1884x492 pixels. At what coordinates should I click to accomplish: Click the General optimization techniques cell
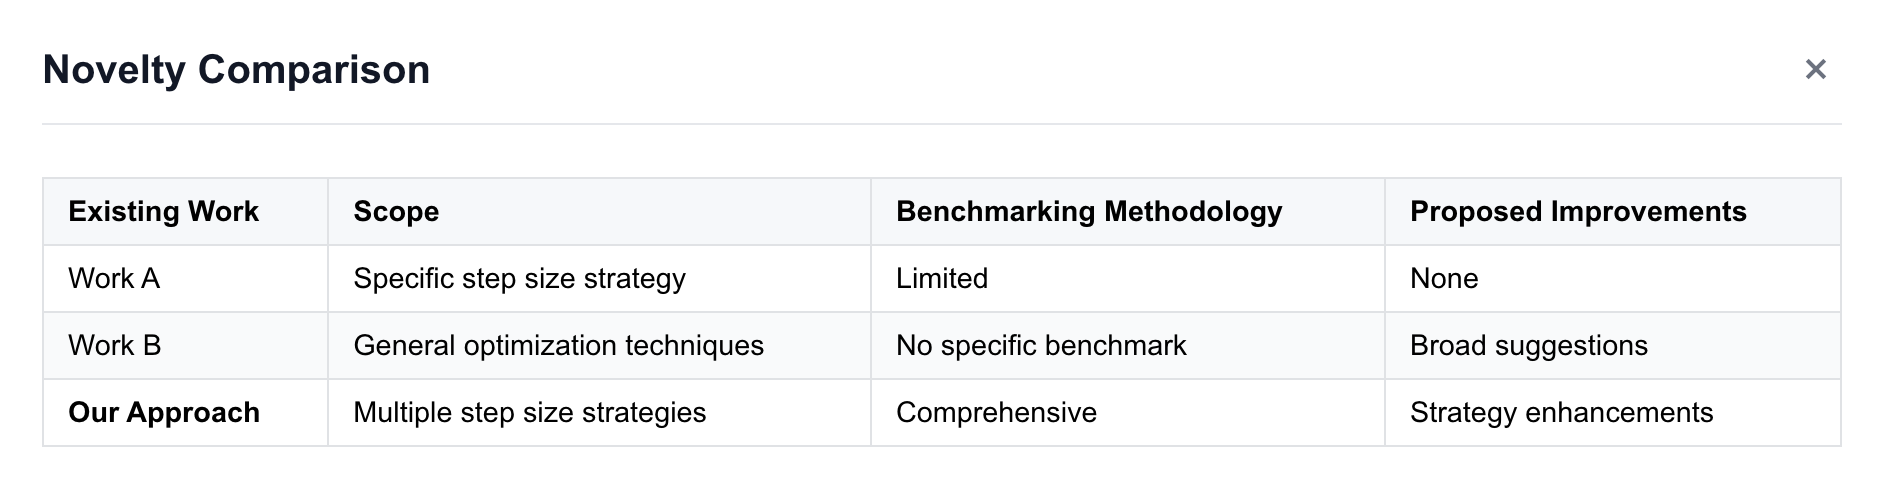pyautogui.click(x=558, y=346)
